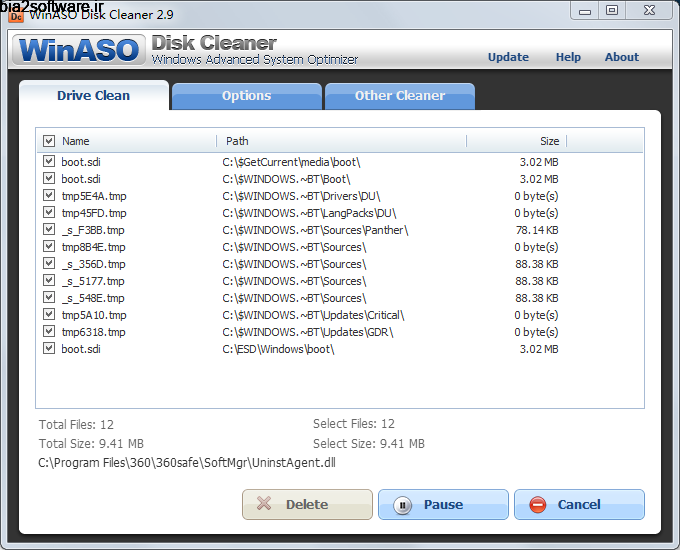Sort by the Name column header
The height and width of the screenshot is (550, 680).
[76, 141]
